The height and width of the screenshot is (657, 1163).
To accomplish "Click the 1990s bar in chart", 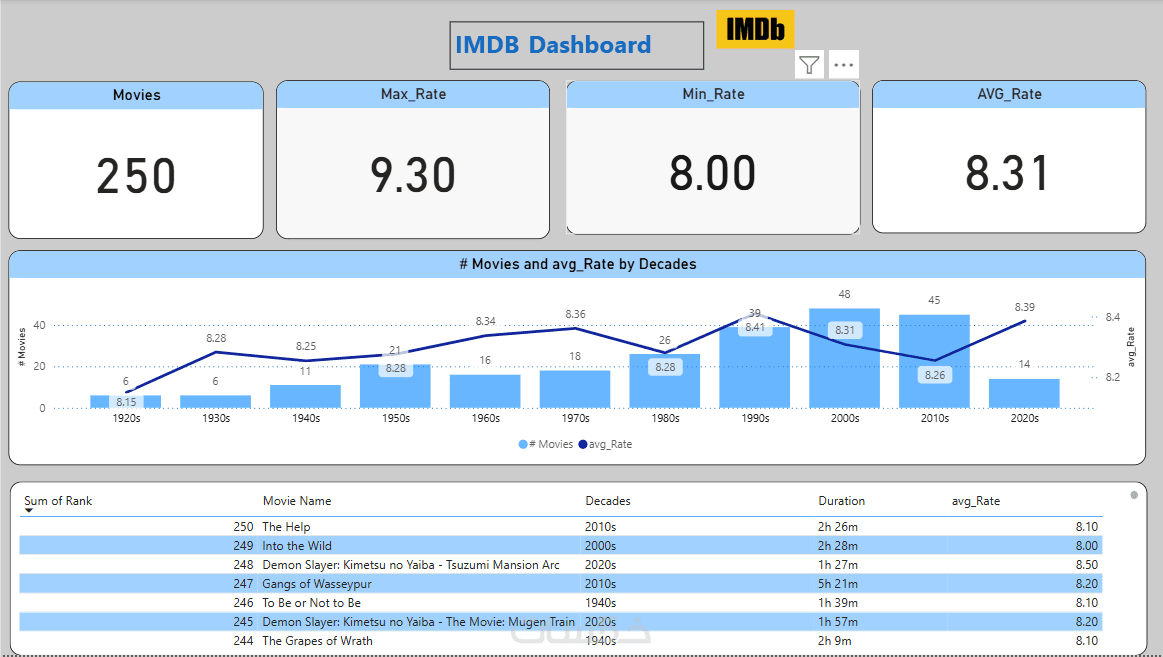I will (x=754, y=367).
